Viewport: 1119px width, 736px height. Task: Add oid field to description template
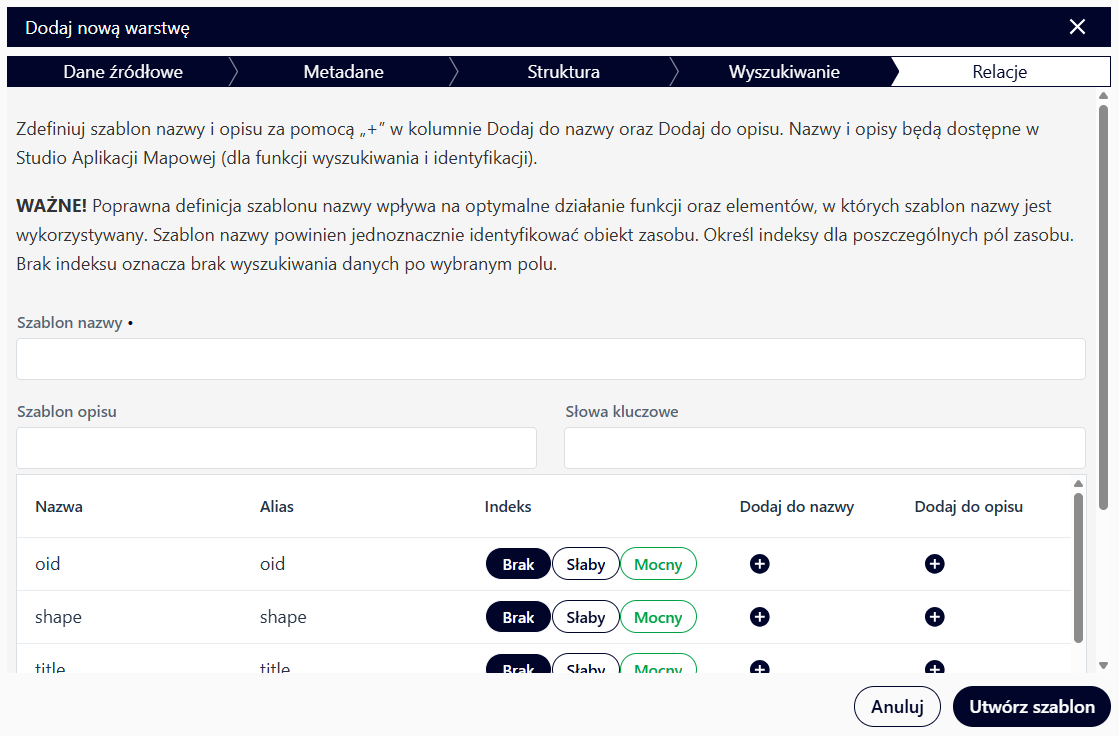(x=934, y=564)
